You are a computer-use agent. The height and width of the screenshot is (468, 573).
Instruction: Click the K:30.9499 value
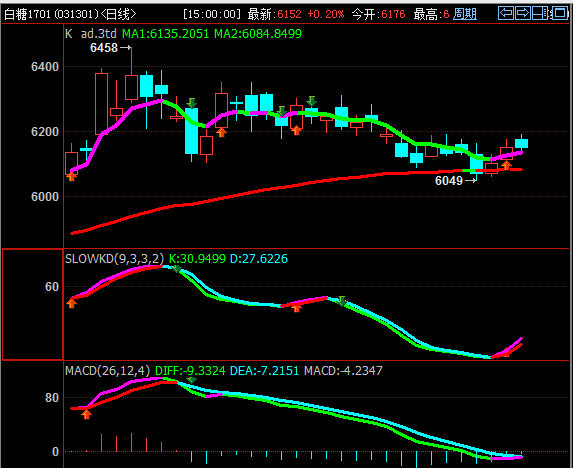pos(197,259)
